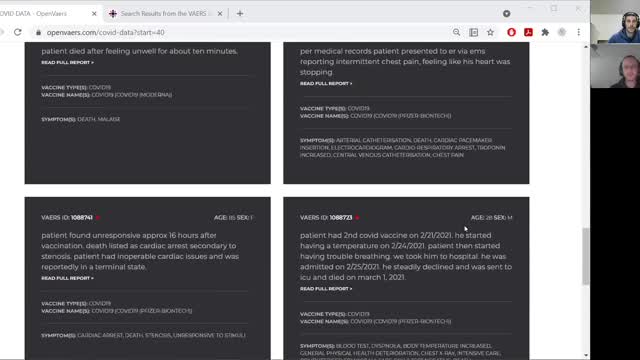Read full report for VAERS ID 1088741
The image size is (640, 360).
coord(67,278)
